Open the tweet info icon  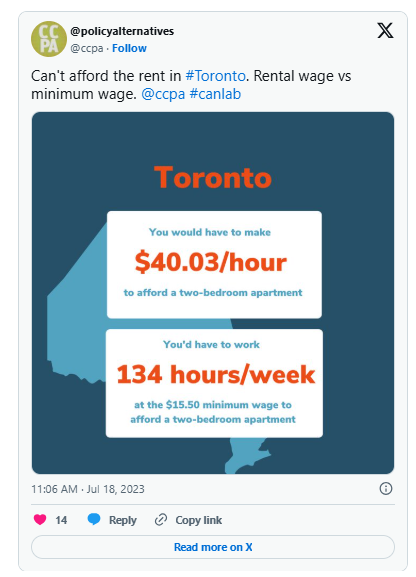tap(385, 489)
